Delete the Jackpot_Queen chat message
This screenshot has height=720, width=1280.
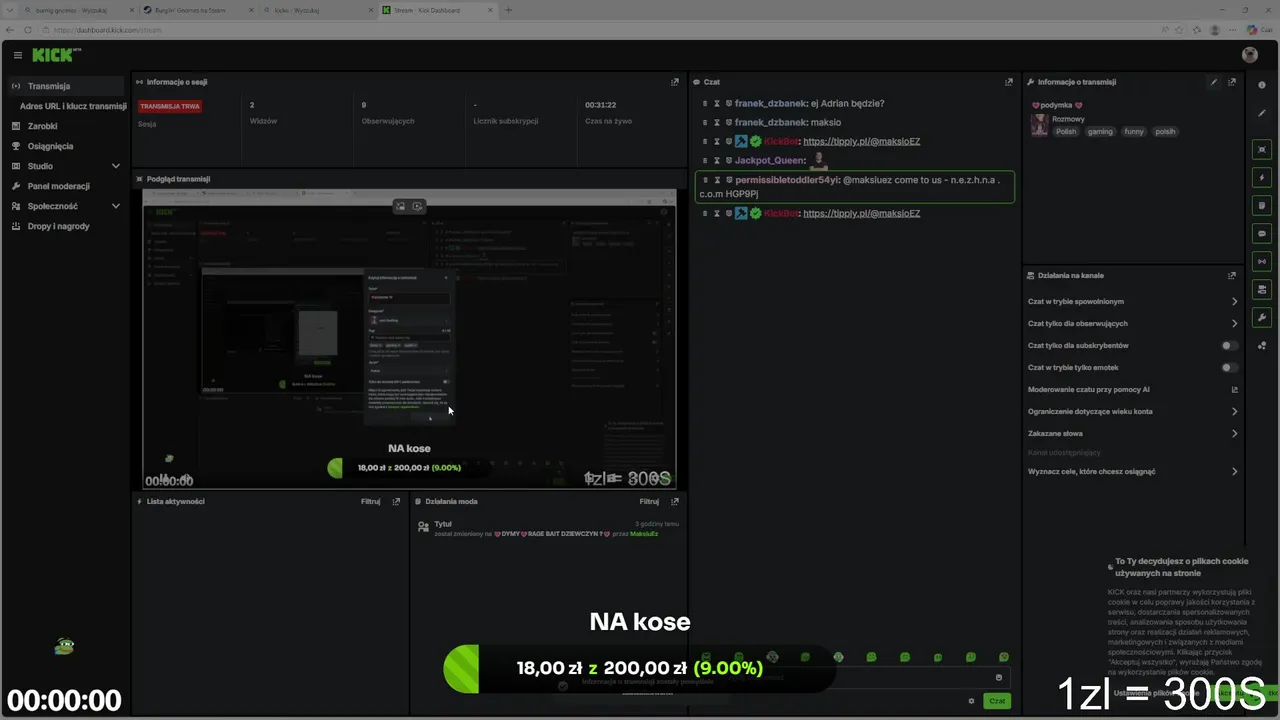click(x=705, y=160)
